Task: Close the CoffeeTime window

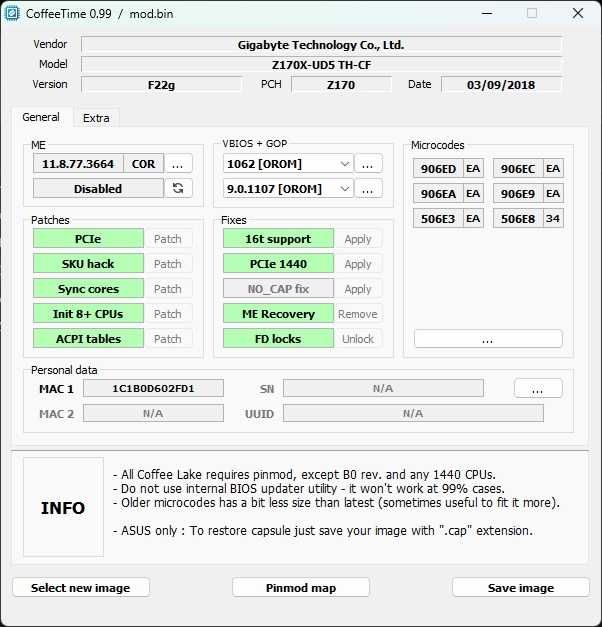Action: [578, 14]
